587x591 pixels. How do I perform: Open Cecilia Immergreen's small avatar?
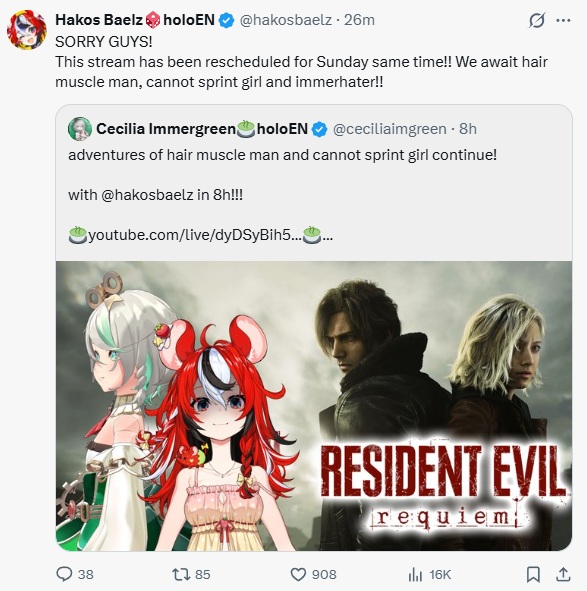point(80,129)
